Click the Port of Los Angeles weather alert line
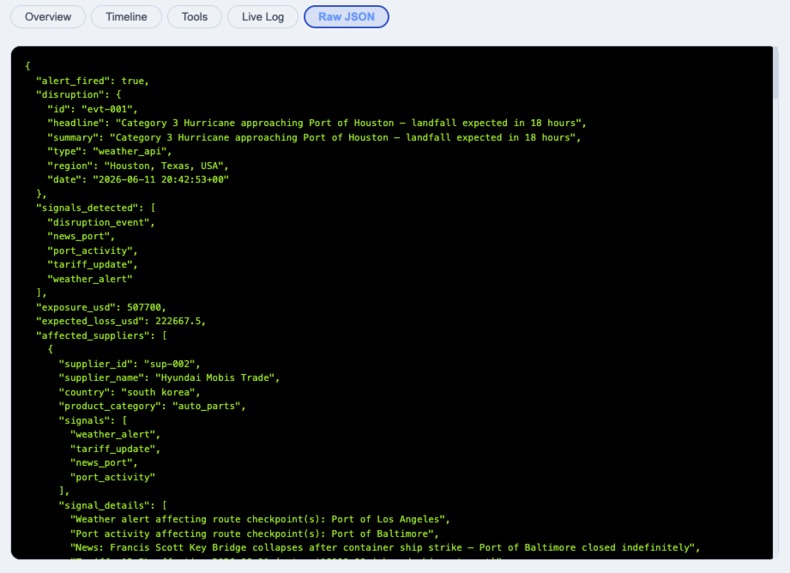Image resolution: width=790 pixels, height=573 pixels. [x=260, y=519]
